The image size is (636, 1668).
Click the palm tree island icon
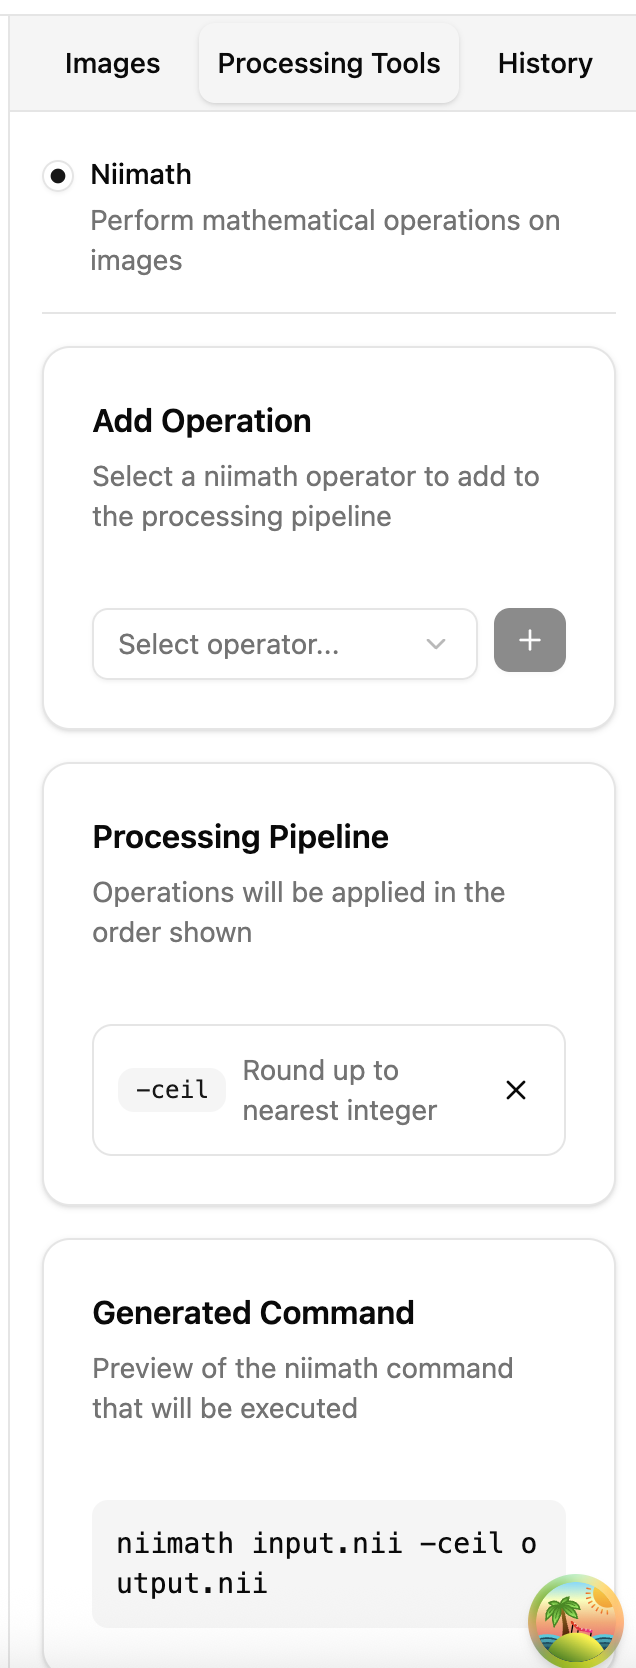[575, 1621]
